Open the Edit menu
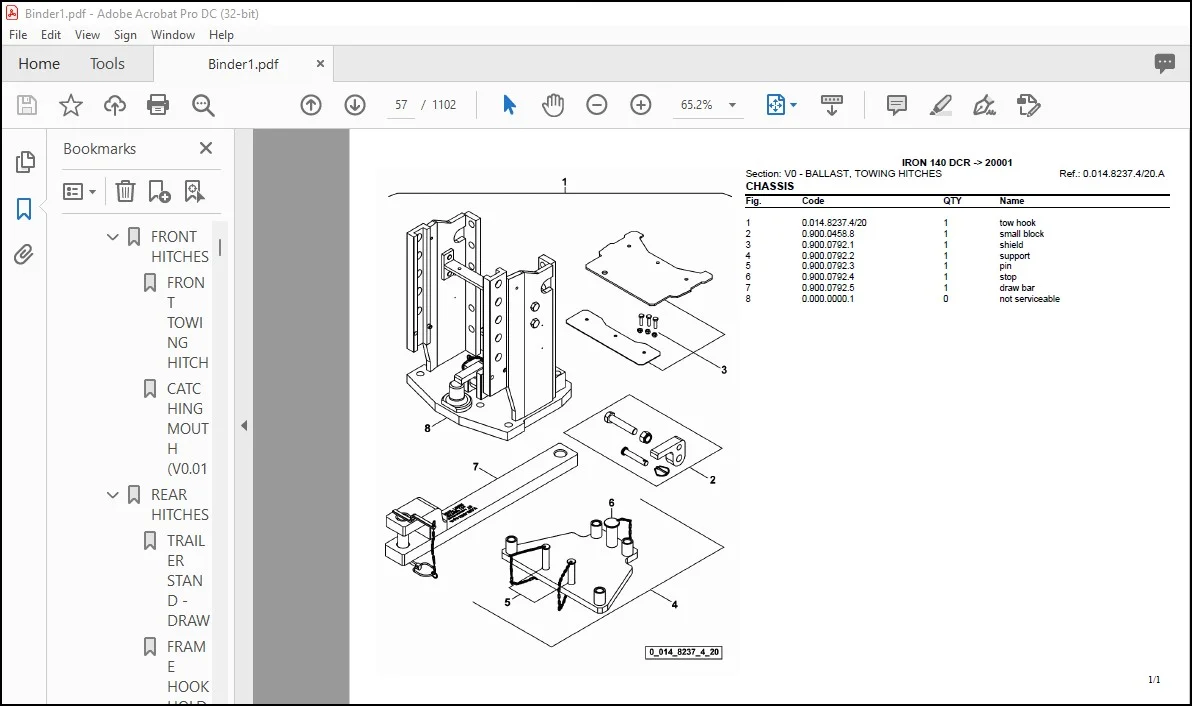The width and height of the screenshot is (1192, 706). coord(51,35)
